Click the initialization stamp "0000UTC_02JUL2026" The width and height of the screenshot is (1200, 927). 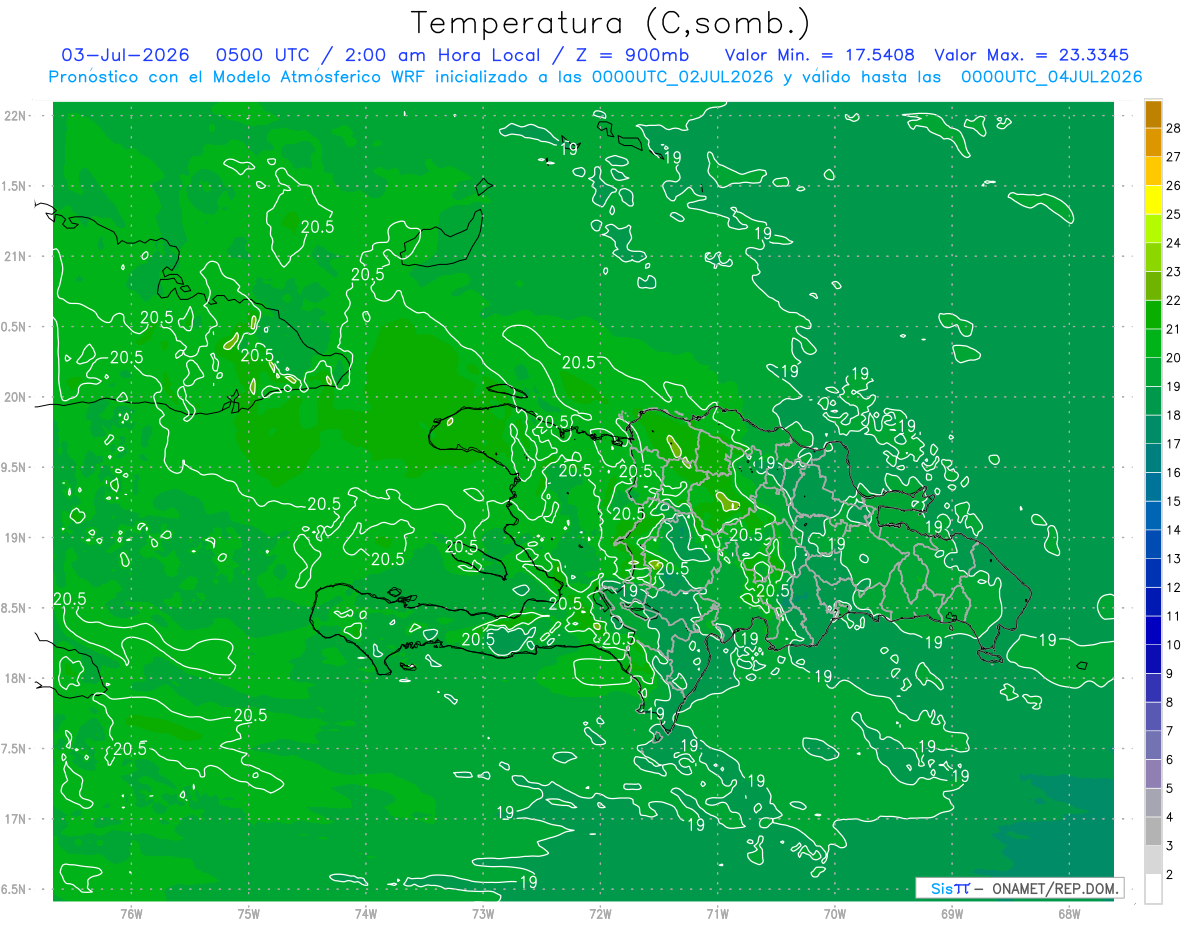[683, 77]
